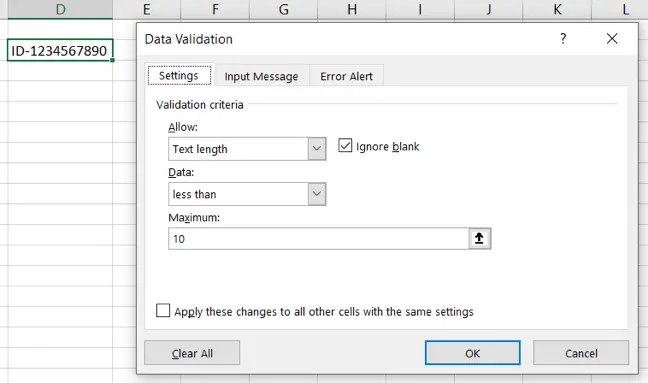Click the less than combo box
The height and width of the screenshot is (383, 648).
click(x=247, y=194)
